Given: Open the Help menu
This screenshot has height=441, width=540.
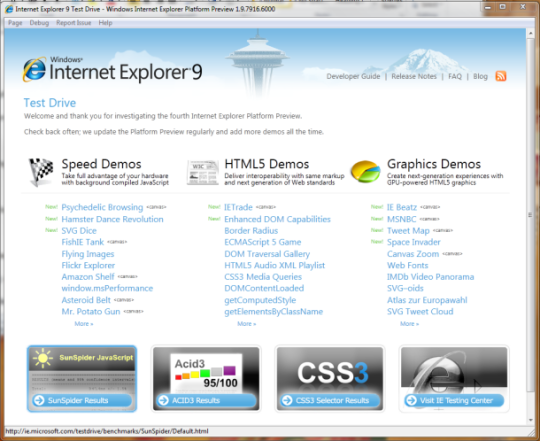Looking at the screenshot, I should [105, 23].
